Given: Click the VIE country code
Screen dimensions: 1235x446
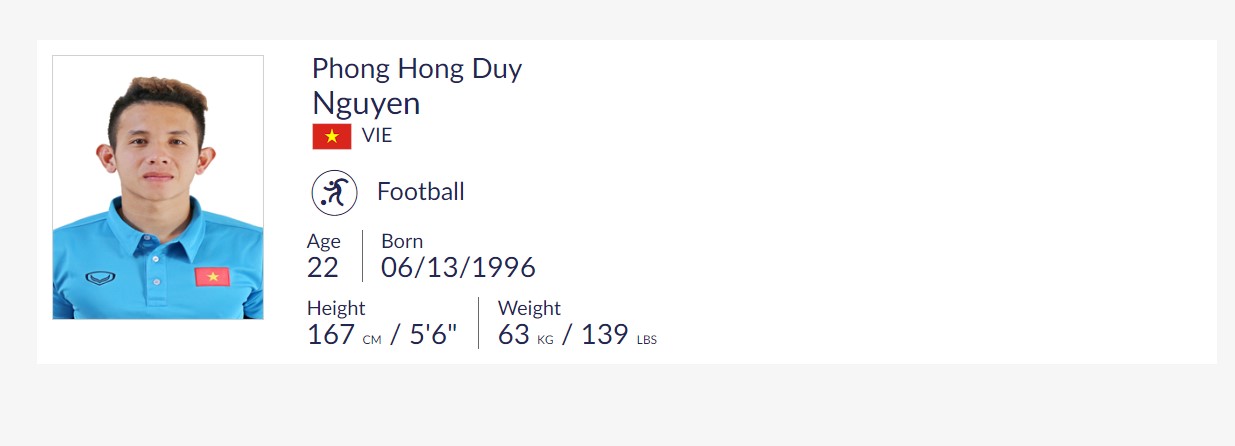Looking at the screenshot, I should [x=377, y=136].
